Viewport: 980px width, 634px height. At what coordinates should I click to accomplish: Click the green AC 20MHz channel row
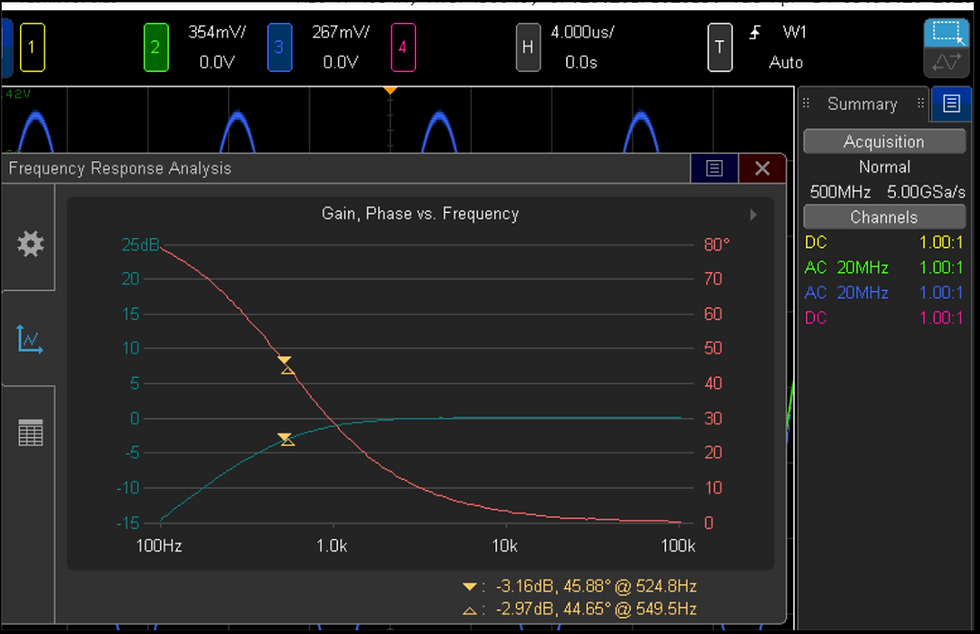[884, 268]
